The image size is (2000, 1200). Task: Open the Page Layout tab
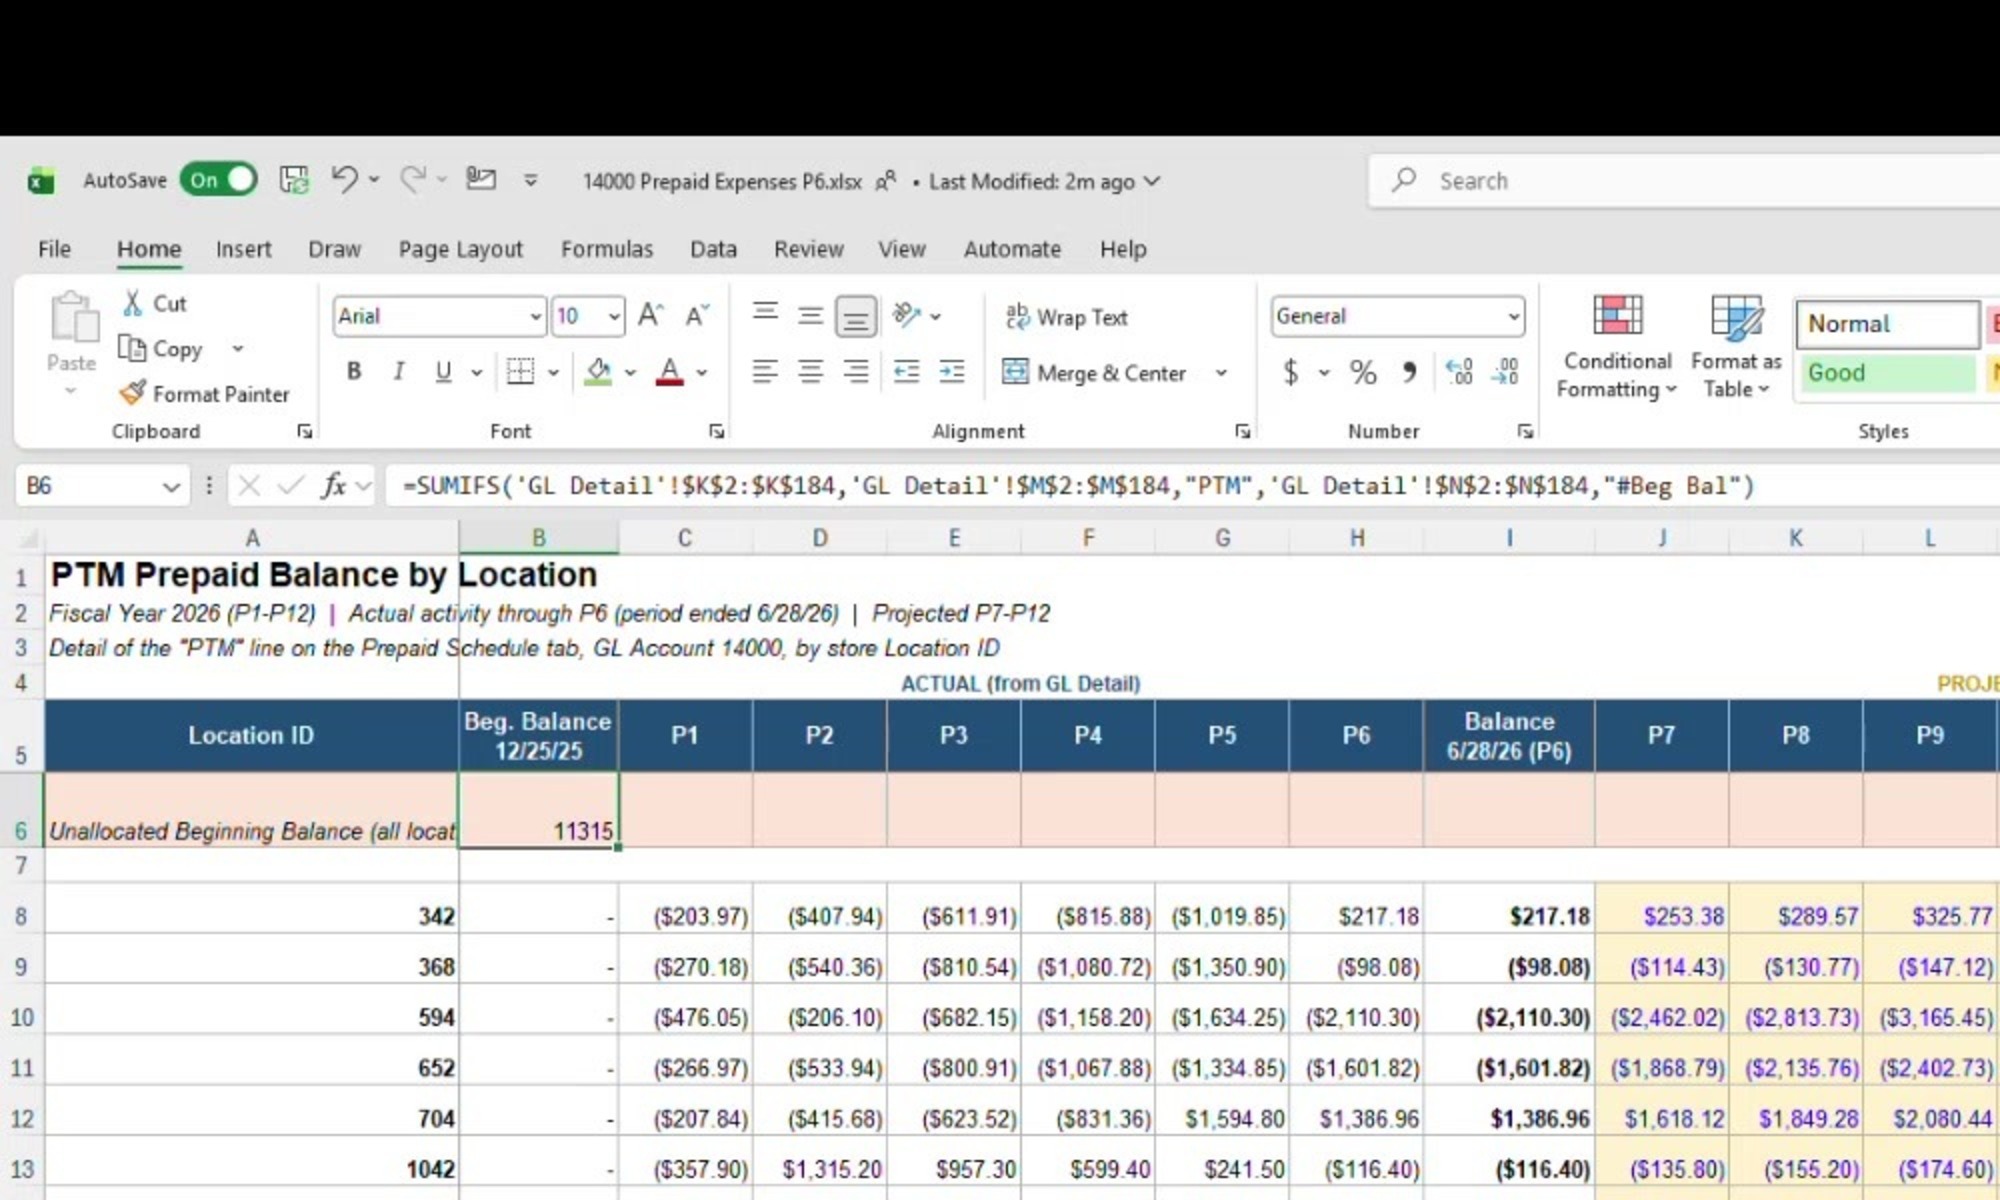point(460,249)
